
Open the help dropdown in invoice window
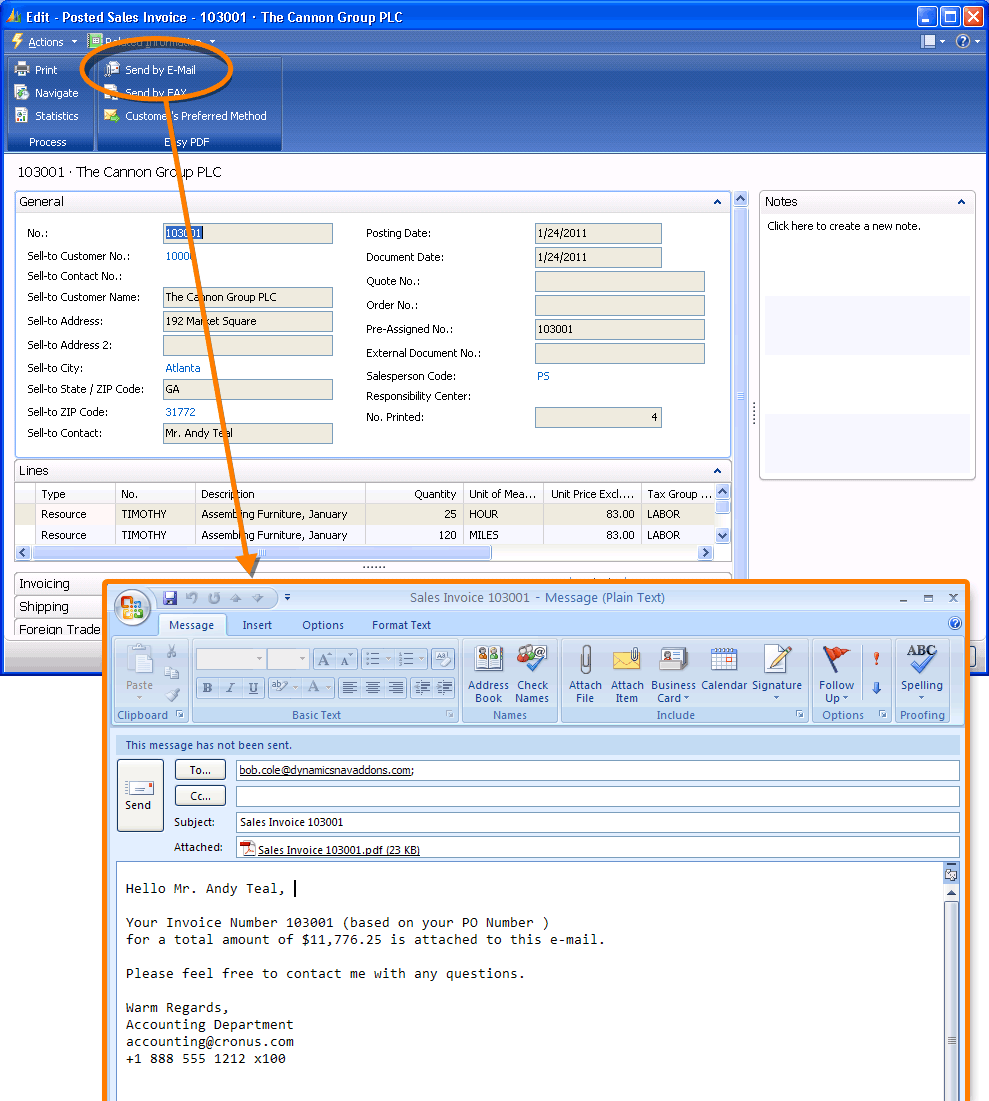point(967,41)
